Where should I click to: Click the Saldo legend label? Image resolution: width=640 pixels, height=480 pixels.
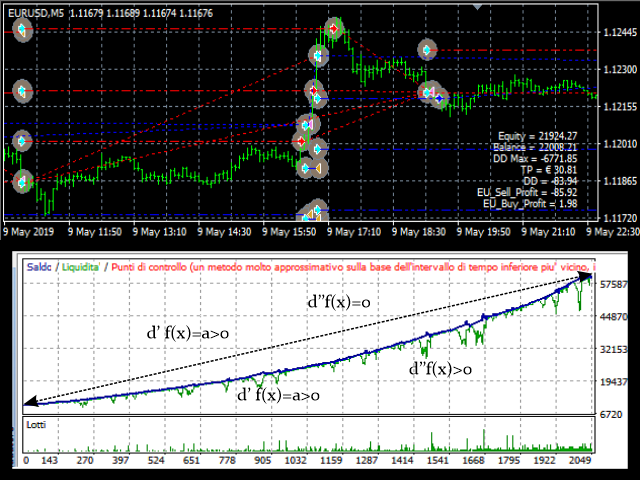(38, 267)
